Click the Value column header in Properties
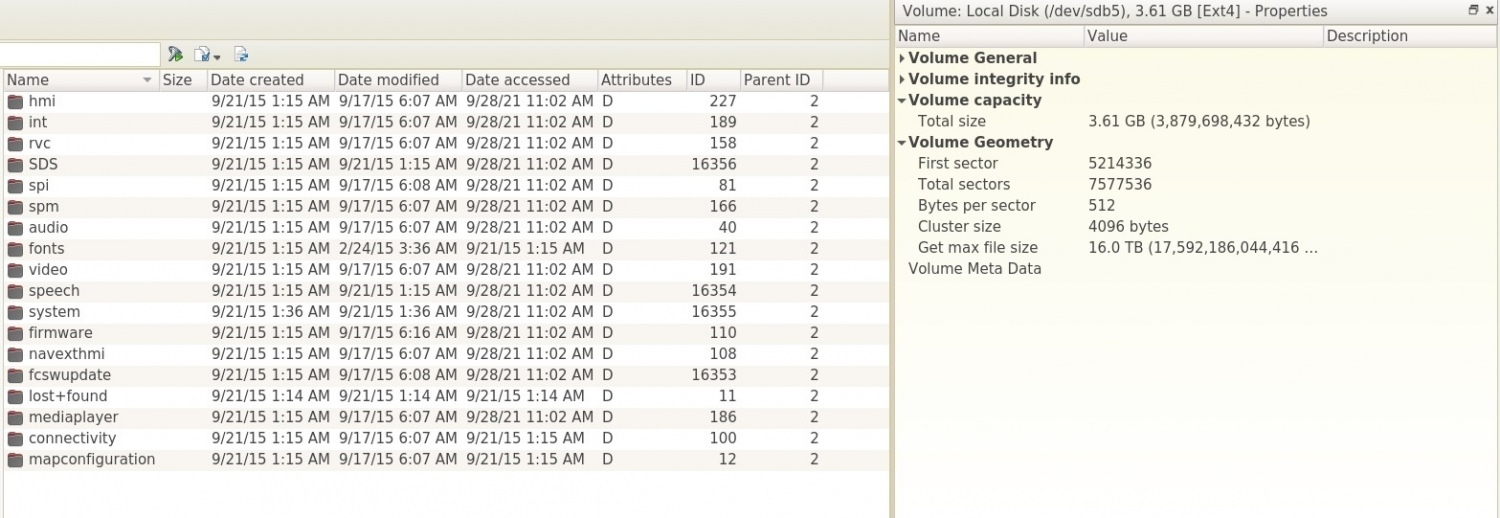Screen dimensions: 1500x518 1203,36
